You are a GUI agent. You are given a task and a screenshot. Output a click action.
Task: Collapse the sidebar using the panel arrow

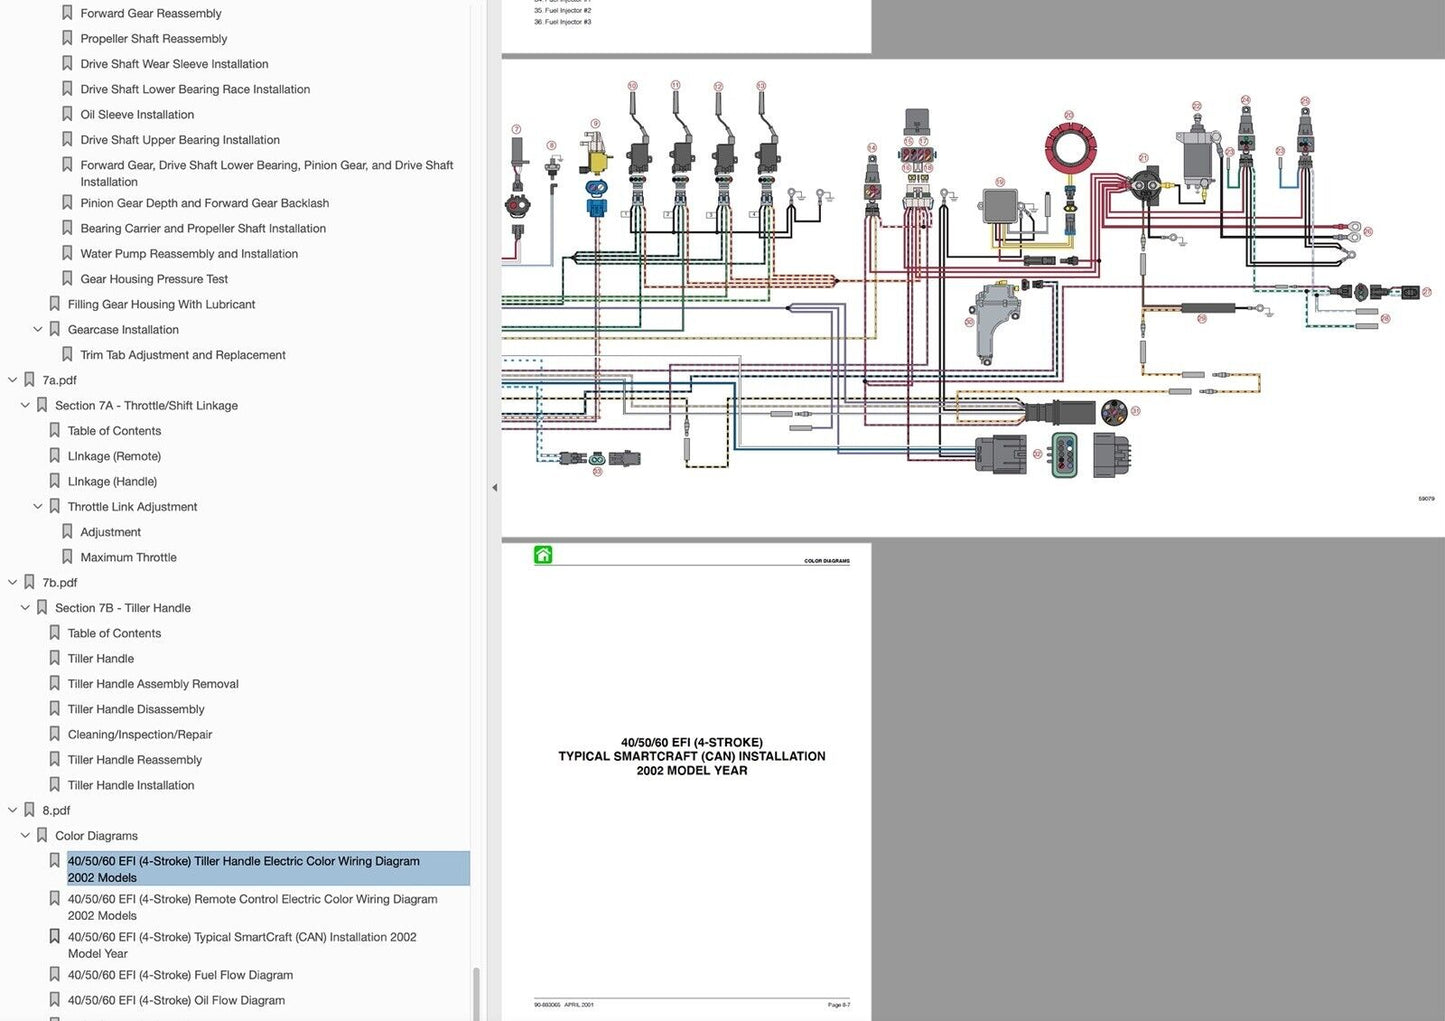pyautogui.click(x=494, y=488)
